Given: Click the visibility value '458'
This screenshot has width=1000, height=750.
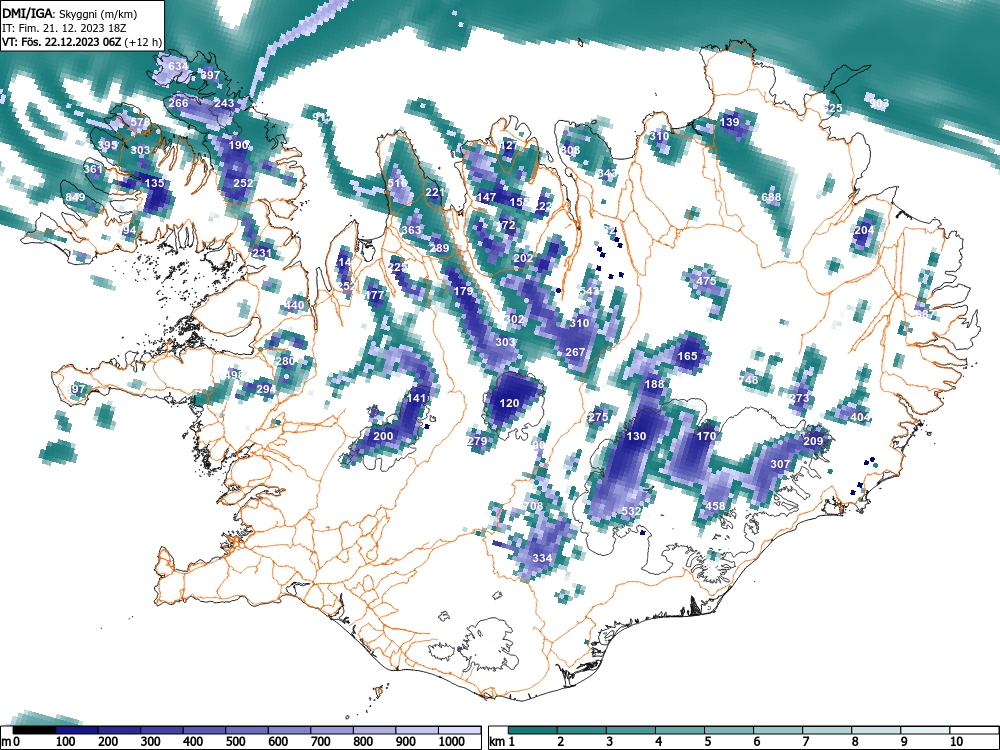Looking at the screenshot, I should tap(715, 506).
